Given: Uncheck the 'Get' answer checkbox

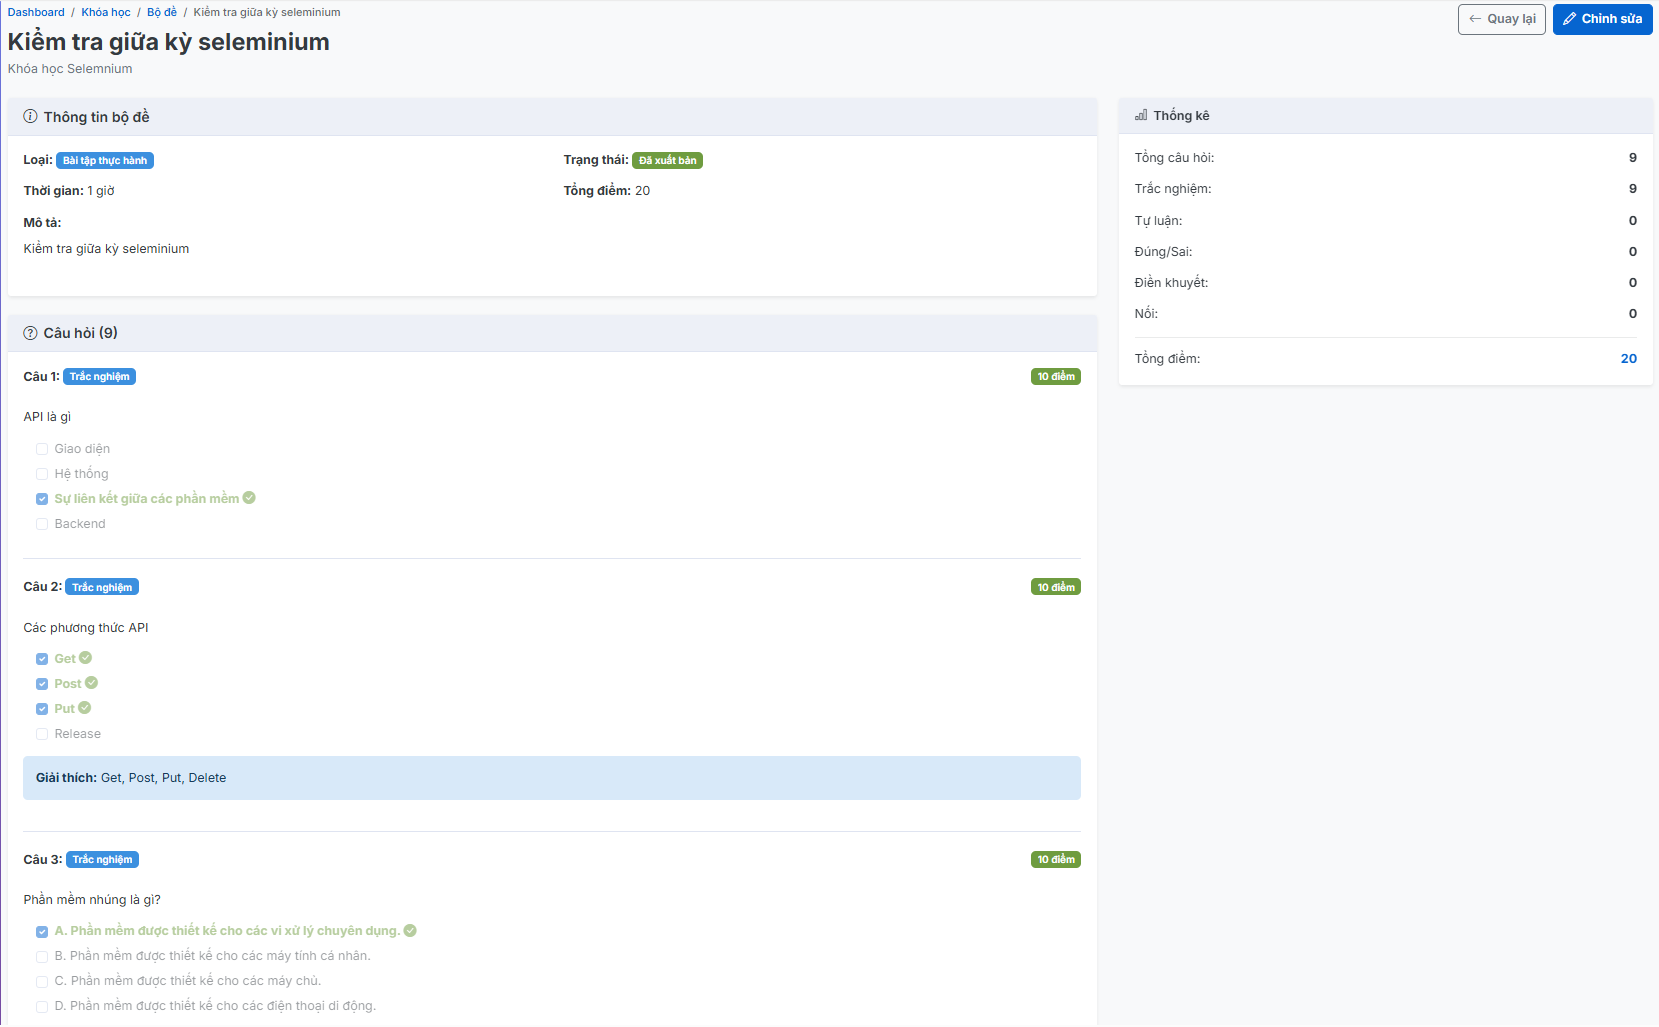Looking at the screenshot, I should (x=42, y=659).
